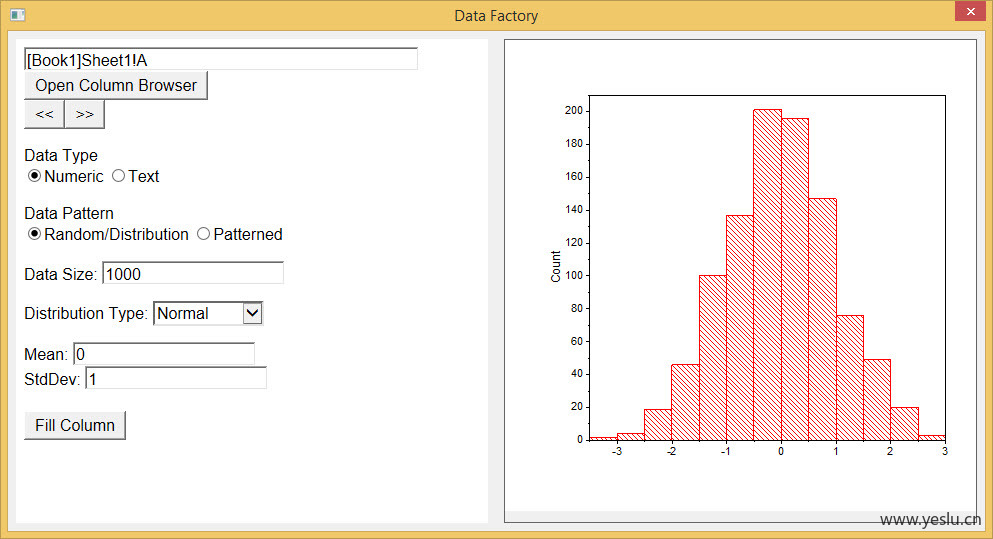Select the Numeric data type radio

34,176
